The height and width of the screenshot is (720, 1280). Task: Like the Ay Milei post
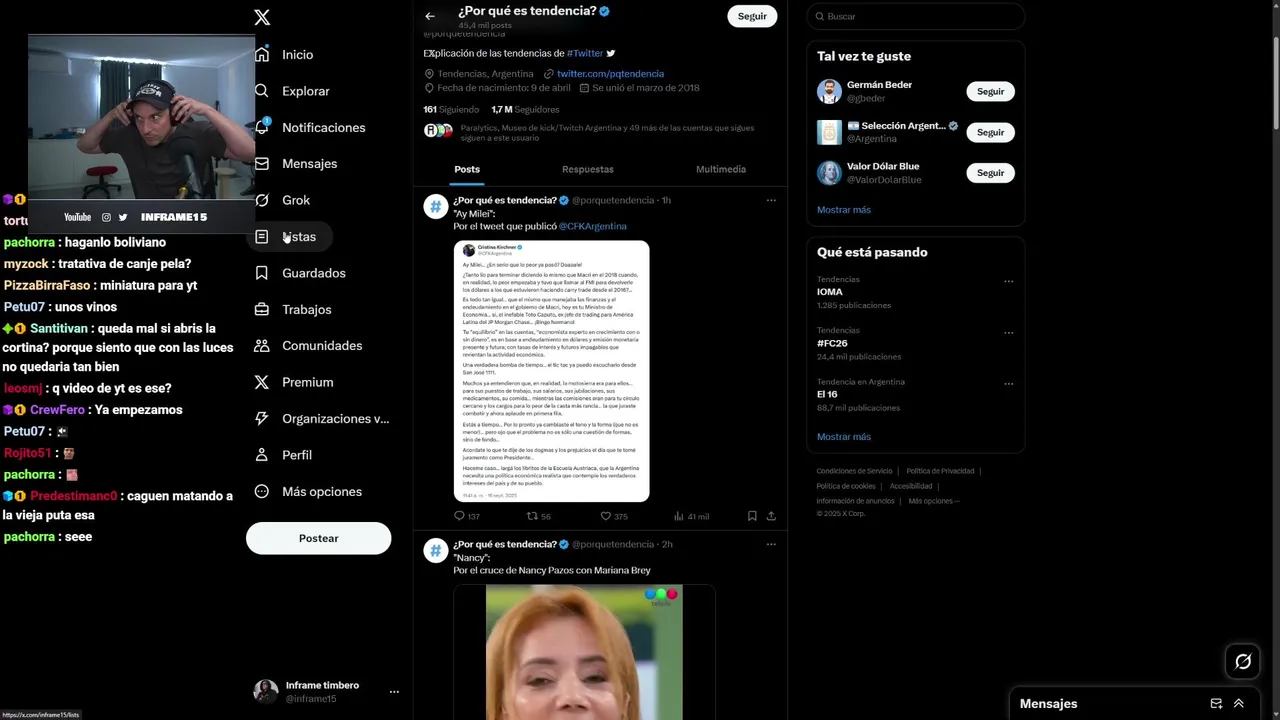605,516
